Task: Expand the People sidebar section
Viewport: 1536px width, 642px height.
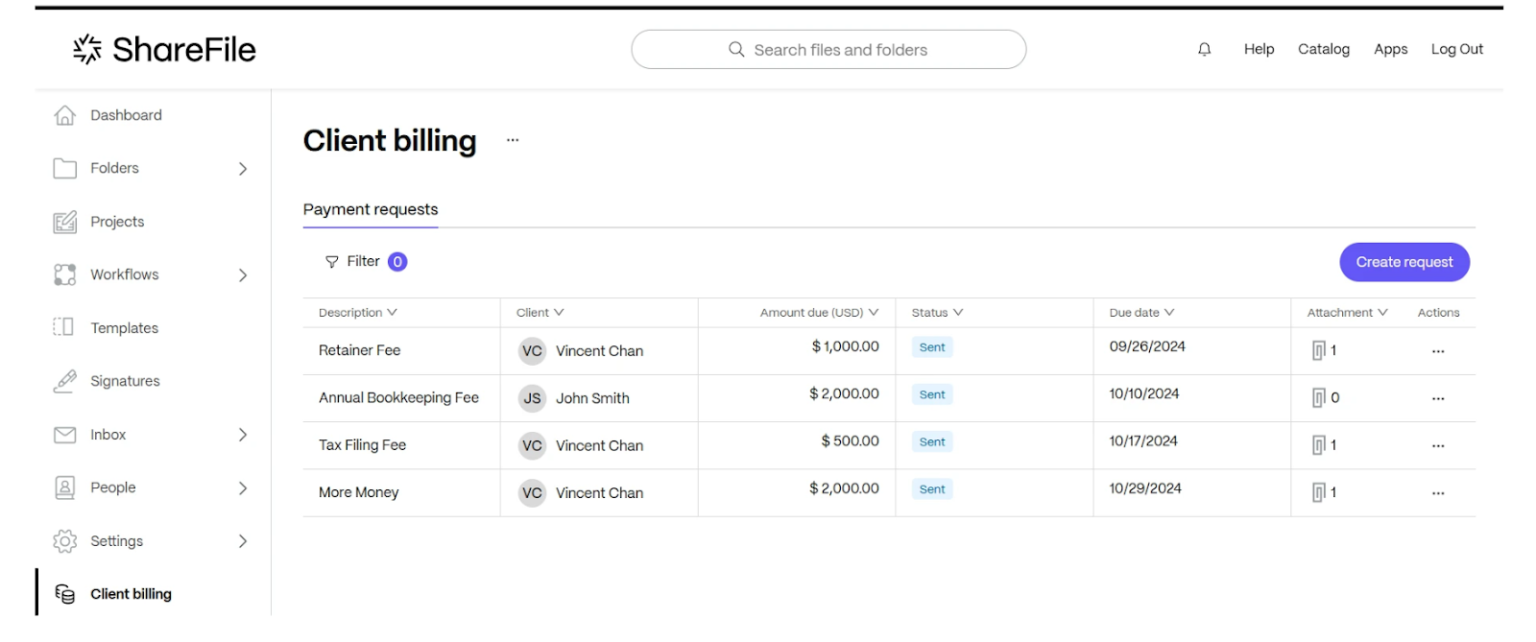Action: pos(242,488)
